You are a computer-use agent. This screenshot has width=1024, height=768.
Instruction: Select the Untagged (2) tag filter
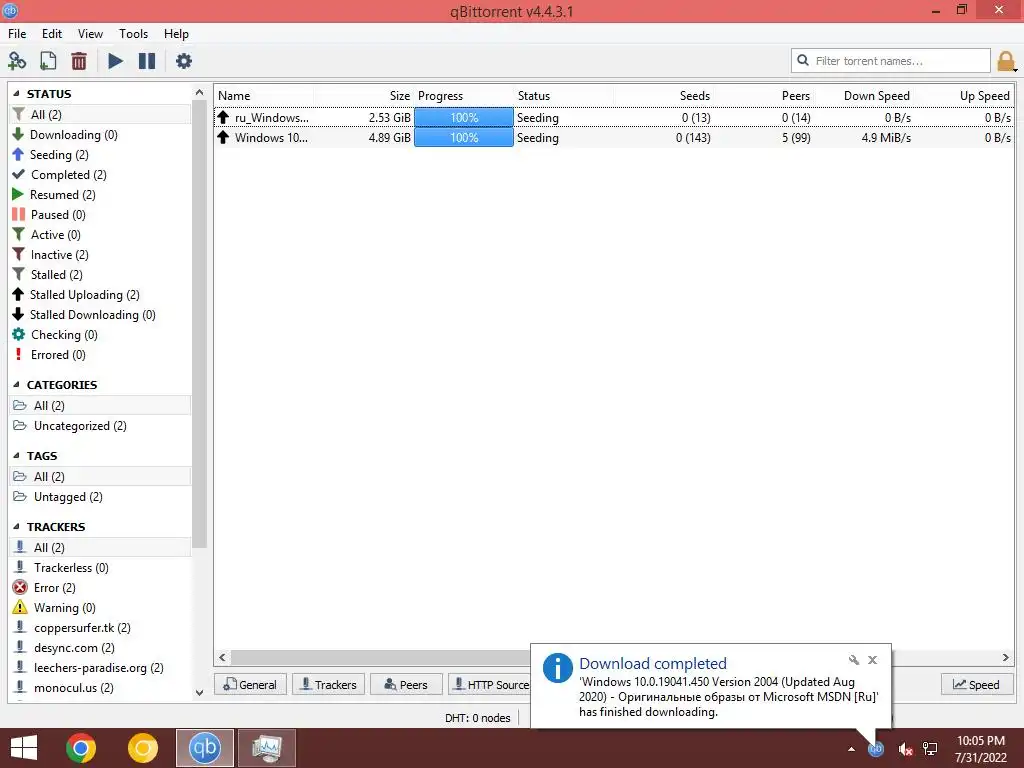coord(101,497)
